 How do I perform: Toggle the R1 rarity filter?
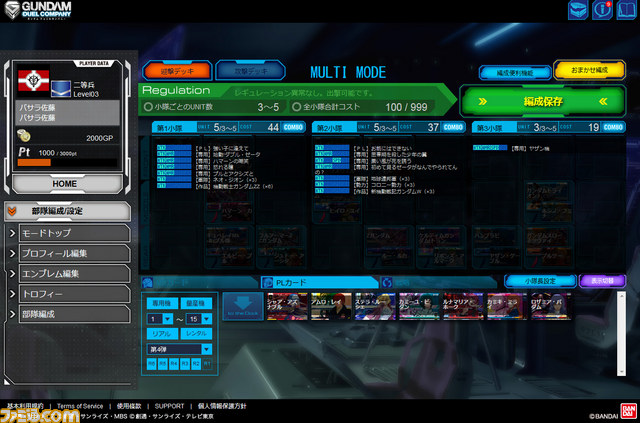(207, 363)
